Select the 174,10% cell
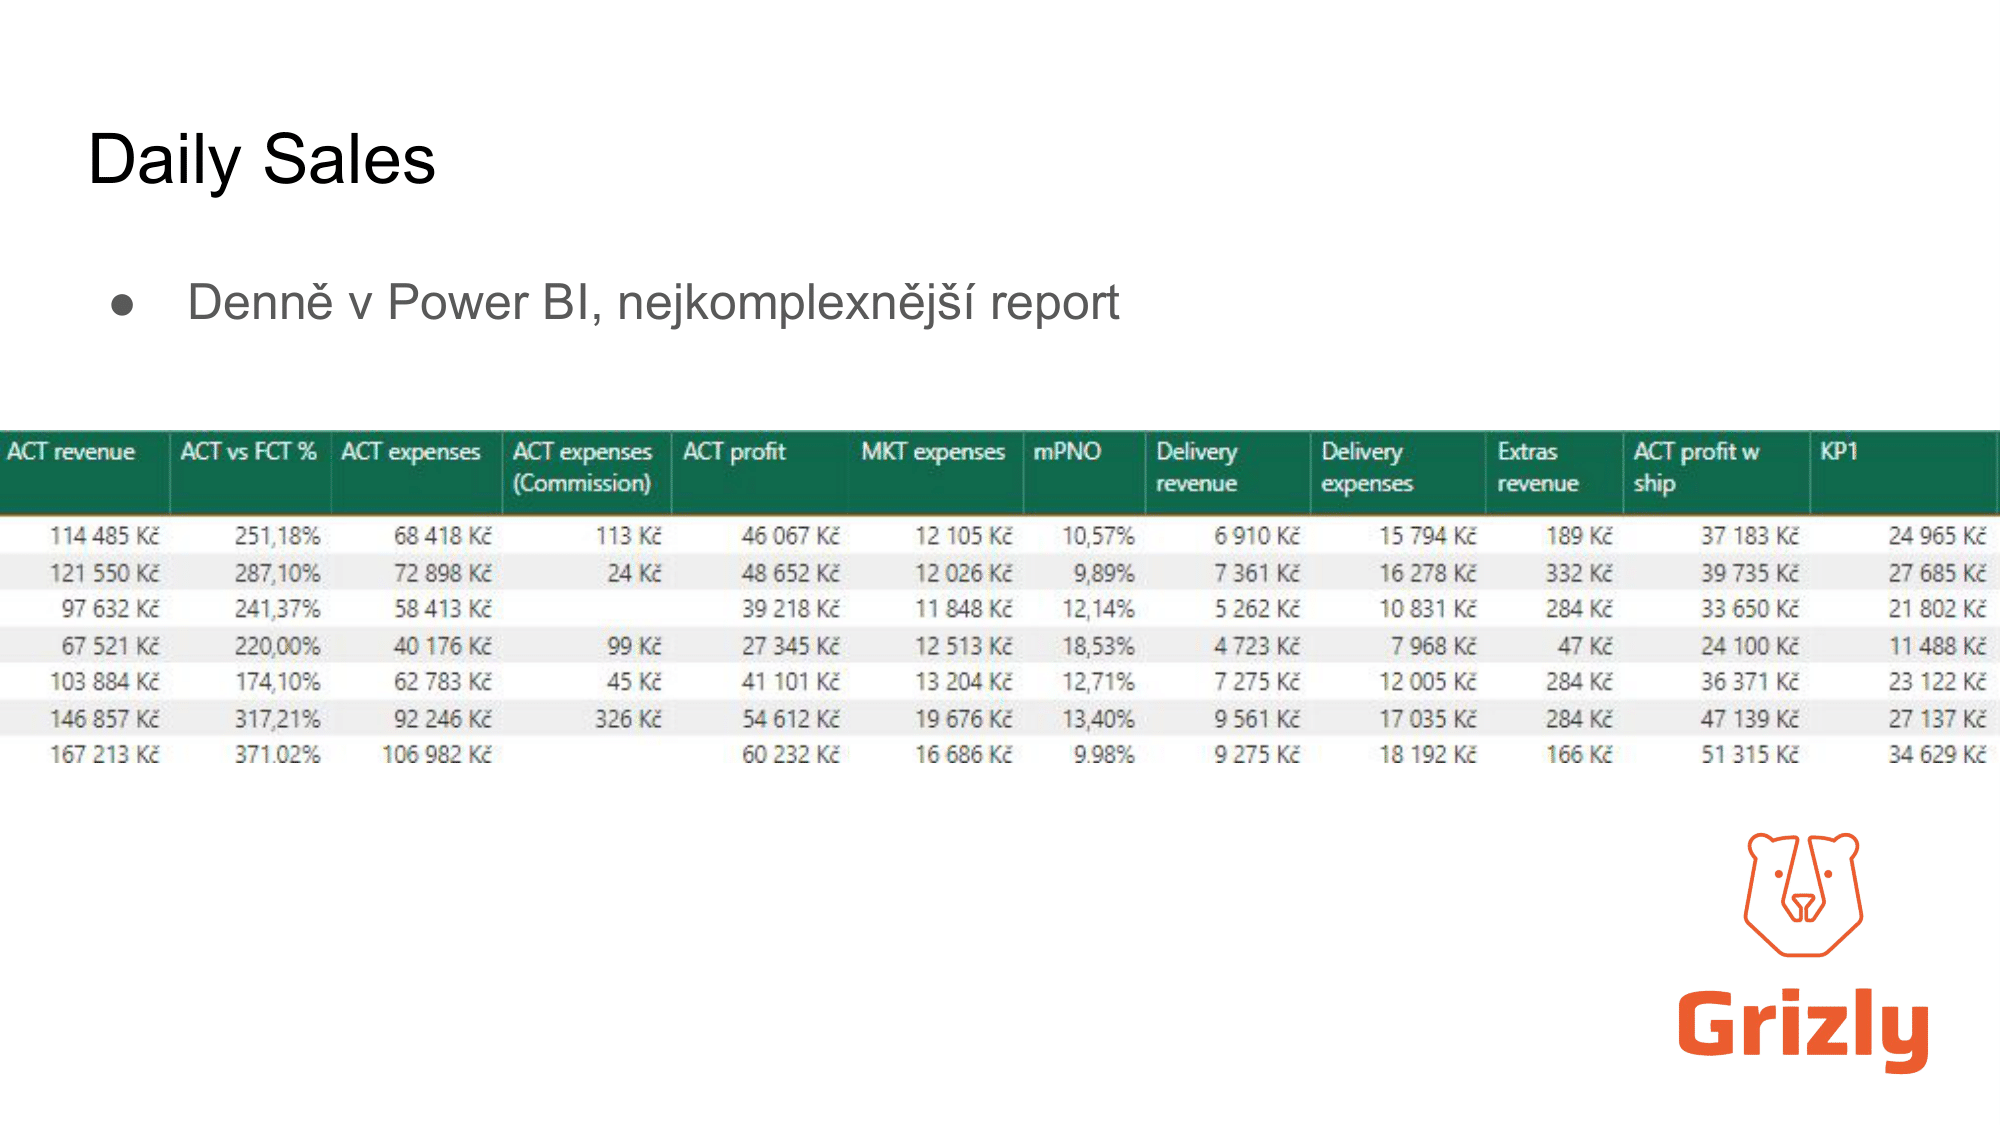 point(278,682)
